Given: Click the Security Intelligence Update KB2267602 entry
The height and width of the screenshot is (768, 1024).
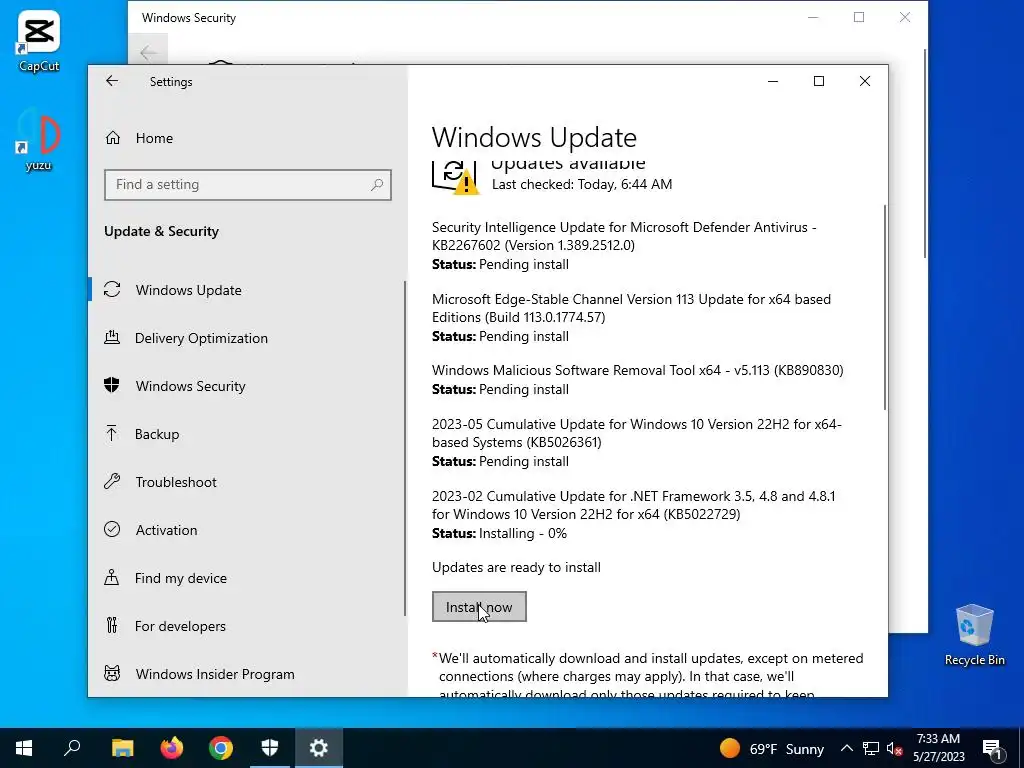Looking at the screenshot, I should click(624, 246).
